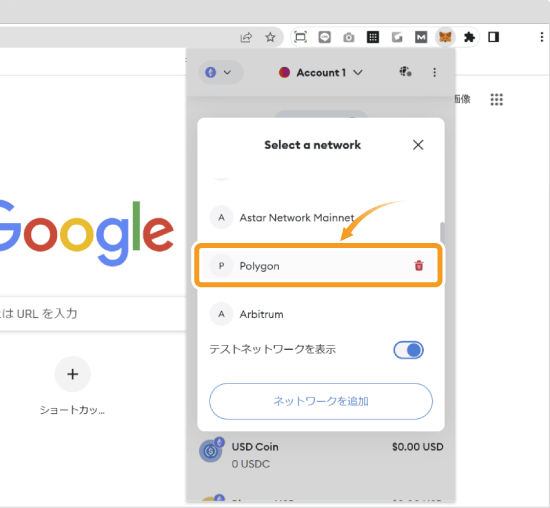Open the Chrome three-dot menu

coord(542,37)
